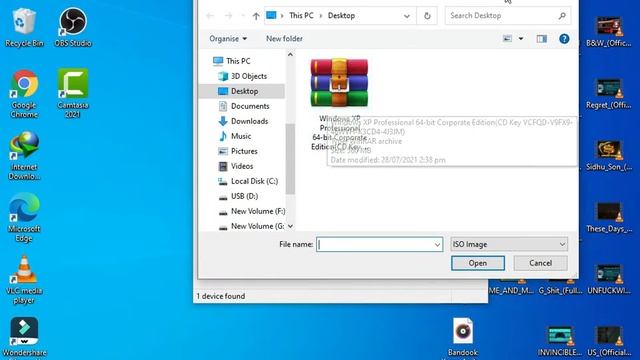Open Documents in navigation pane
This screenshot has height=360, width=640.
point(244,106)
